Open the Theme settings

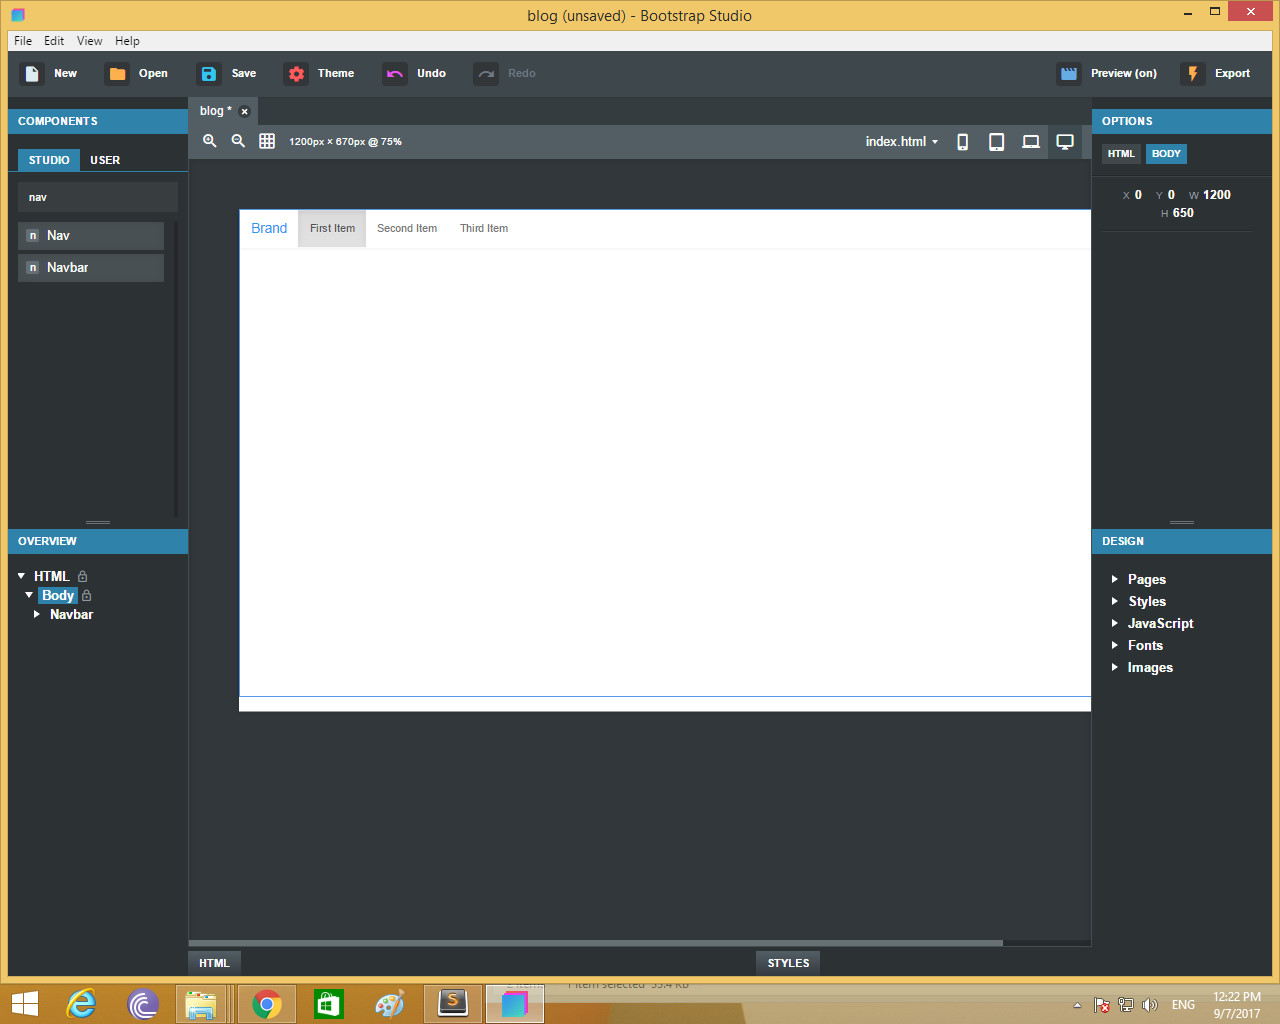coord(320,73)
